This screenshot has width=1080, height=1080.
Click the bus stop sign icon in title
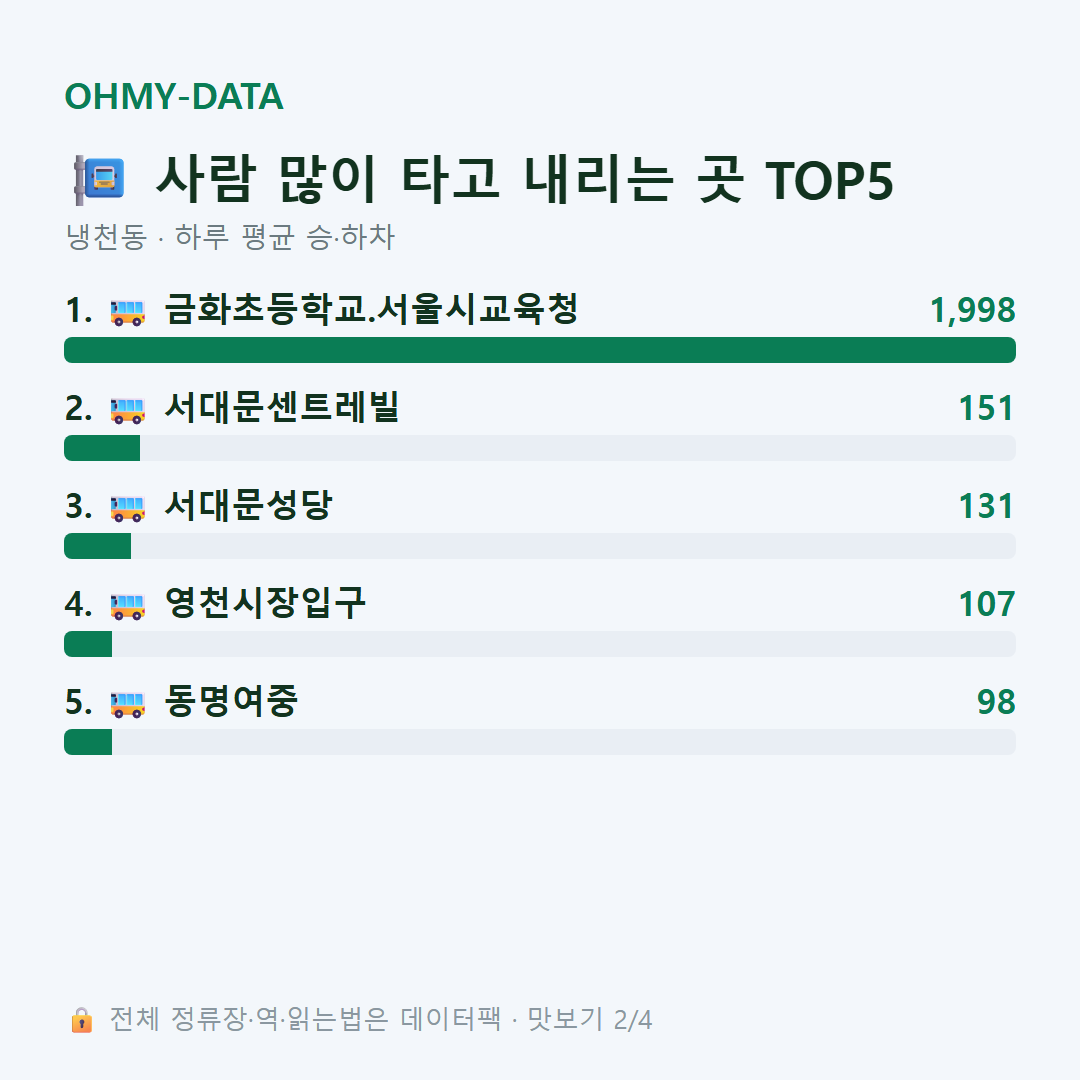coord(99,180)
